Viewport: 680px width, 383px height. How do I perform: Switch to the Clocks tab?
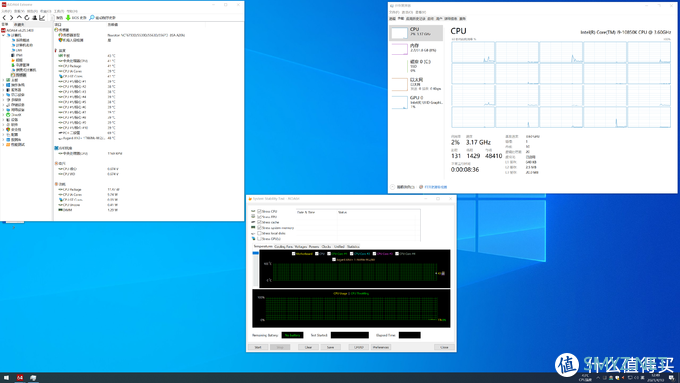point(327,246)
